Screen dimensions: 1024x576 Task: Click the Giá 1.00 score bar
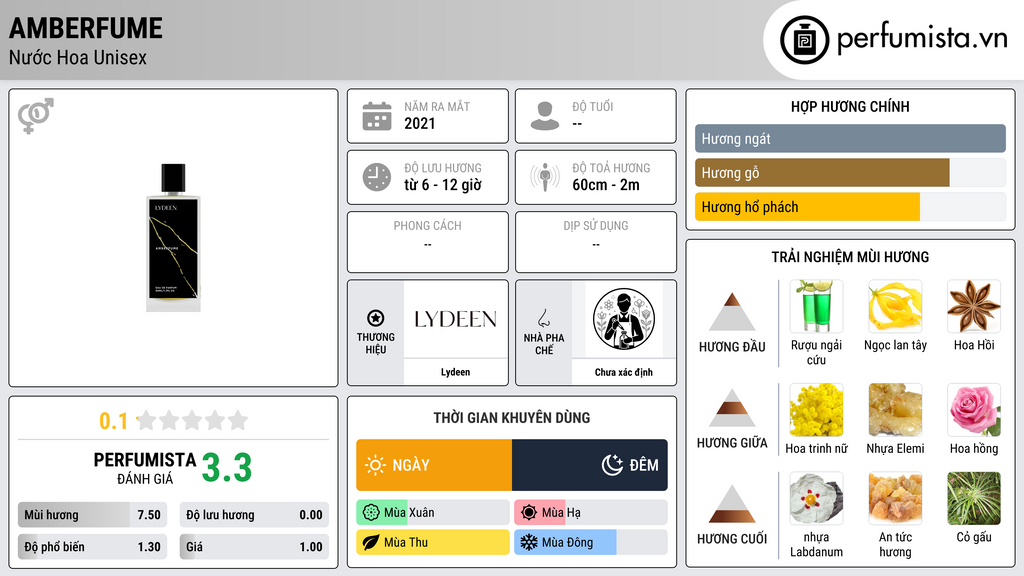(254, 547)
